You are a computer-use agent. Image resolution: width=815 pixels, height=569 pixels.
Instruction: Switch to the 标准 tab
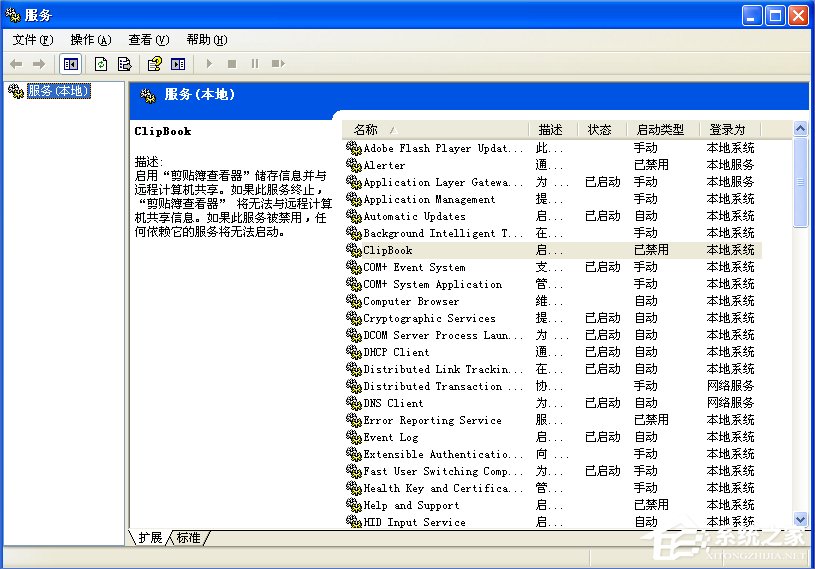tap(189, 538)
